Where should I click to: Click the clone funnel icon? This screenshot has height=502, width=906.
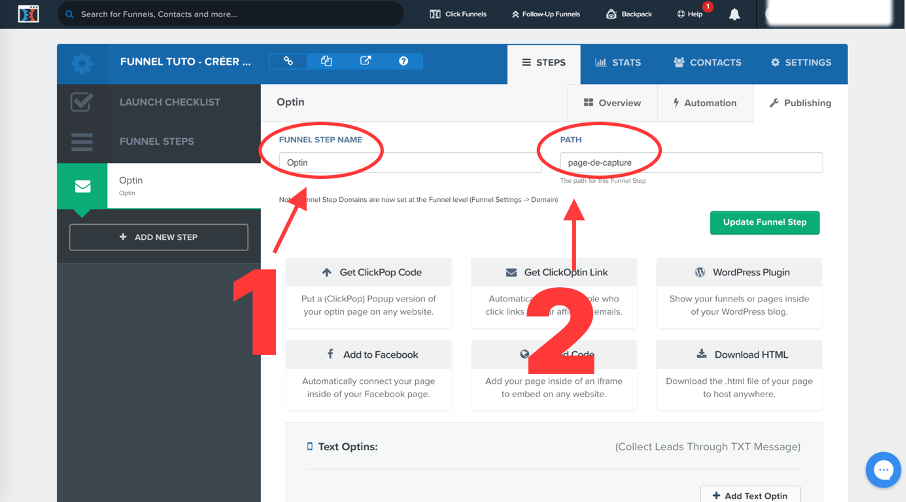[x=326, y=61]
